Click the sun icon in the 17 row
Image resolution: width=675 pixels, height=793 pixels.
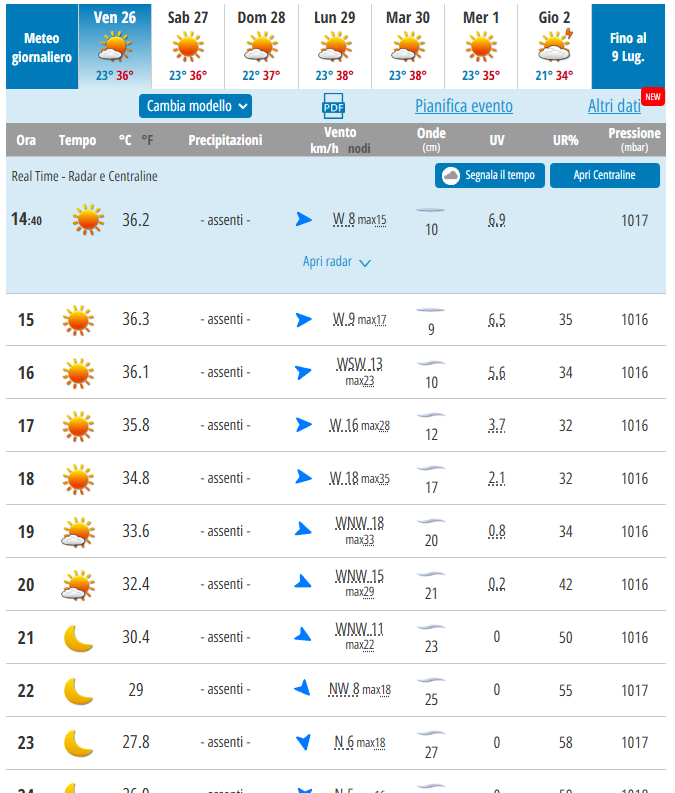click(78, 426)
